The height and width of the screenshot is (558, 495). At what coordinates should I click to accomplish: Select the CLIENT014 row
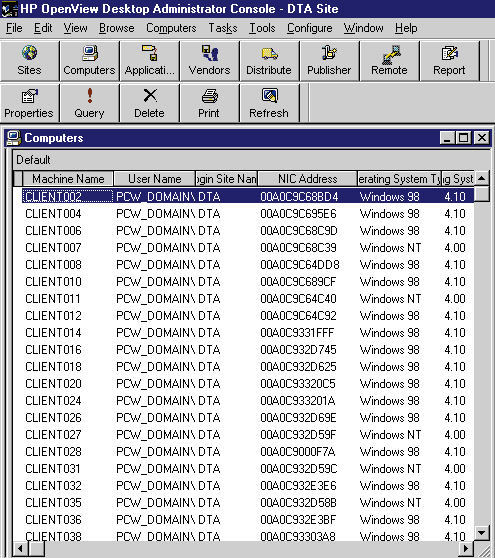click(x=248, y=333)
